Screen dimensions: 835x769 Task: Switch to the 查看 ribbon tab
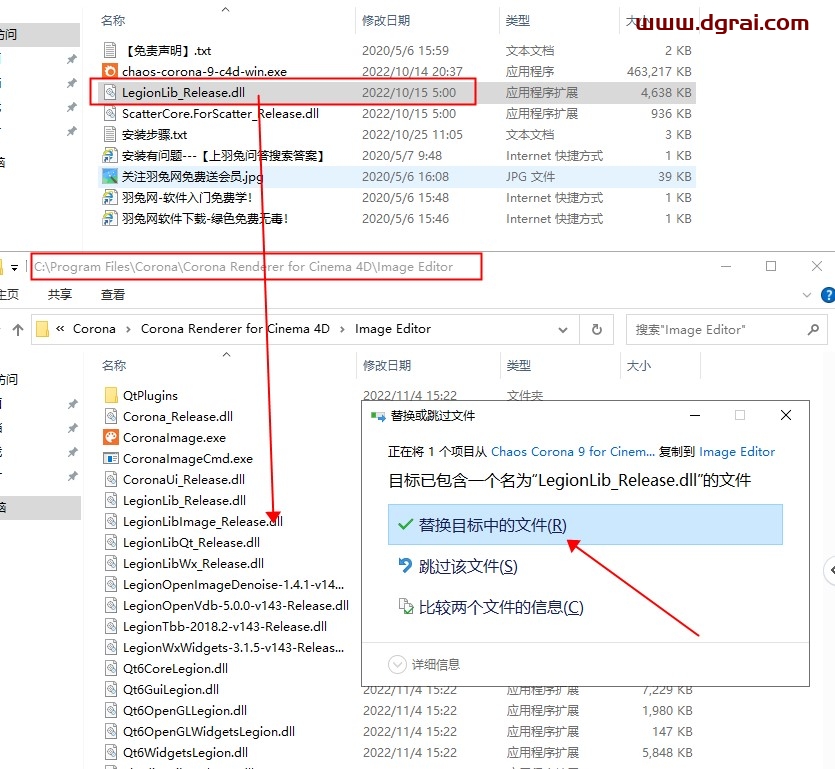pos(113,295)
